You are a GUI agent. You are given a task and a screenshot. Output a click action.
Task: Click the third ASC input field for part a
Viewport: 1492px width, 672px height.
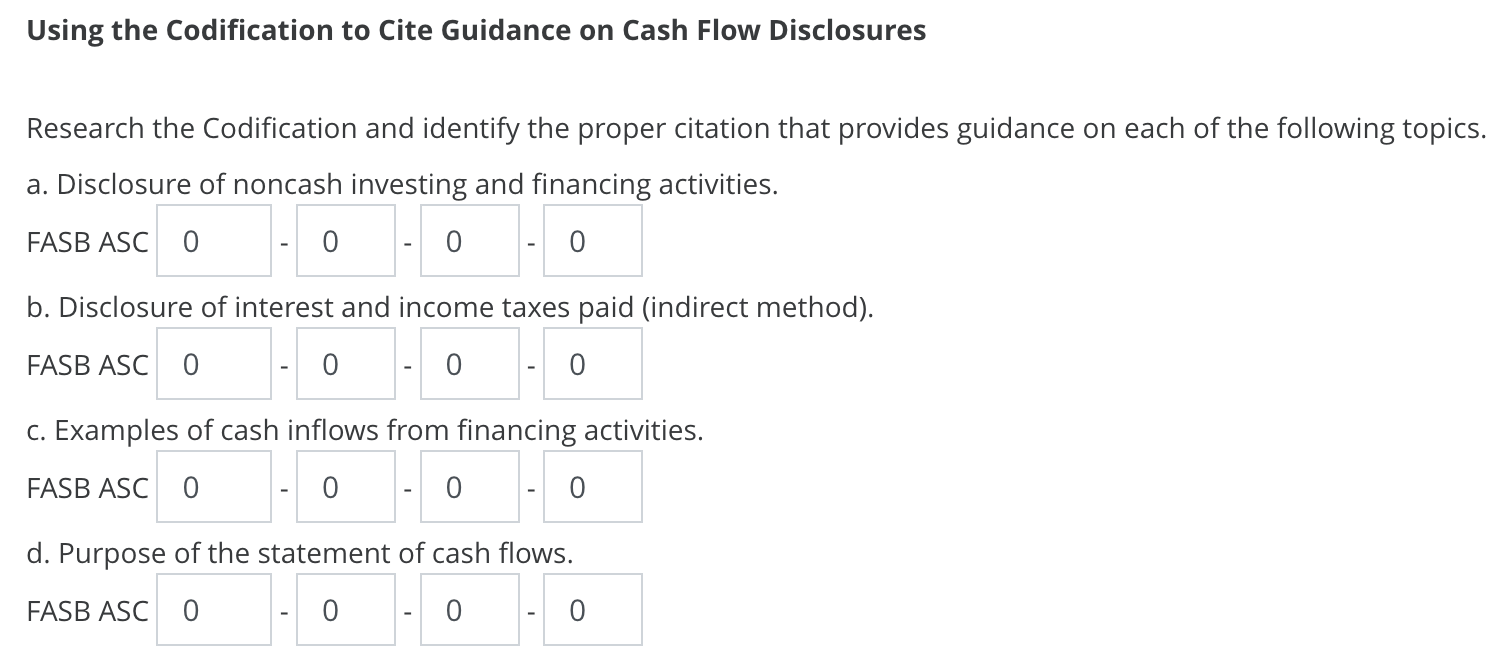(x=469, y=240)
